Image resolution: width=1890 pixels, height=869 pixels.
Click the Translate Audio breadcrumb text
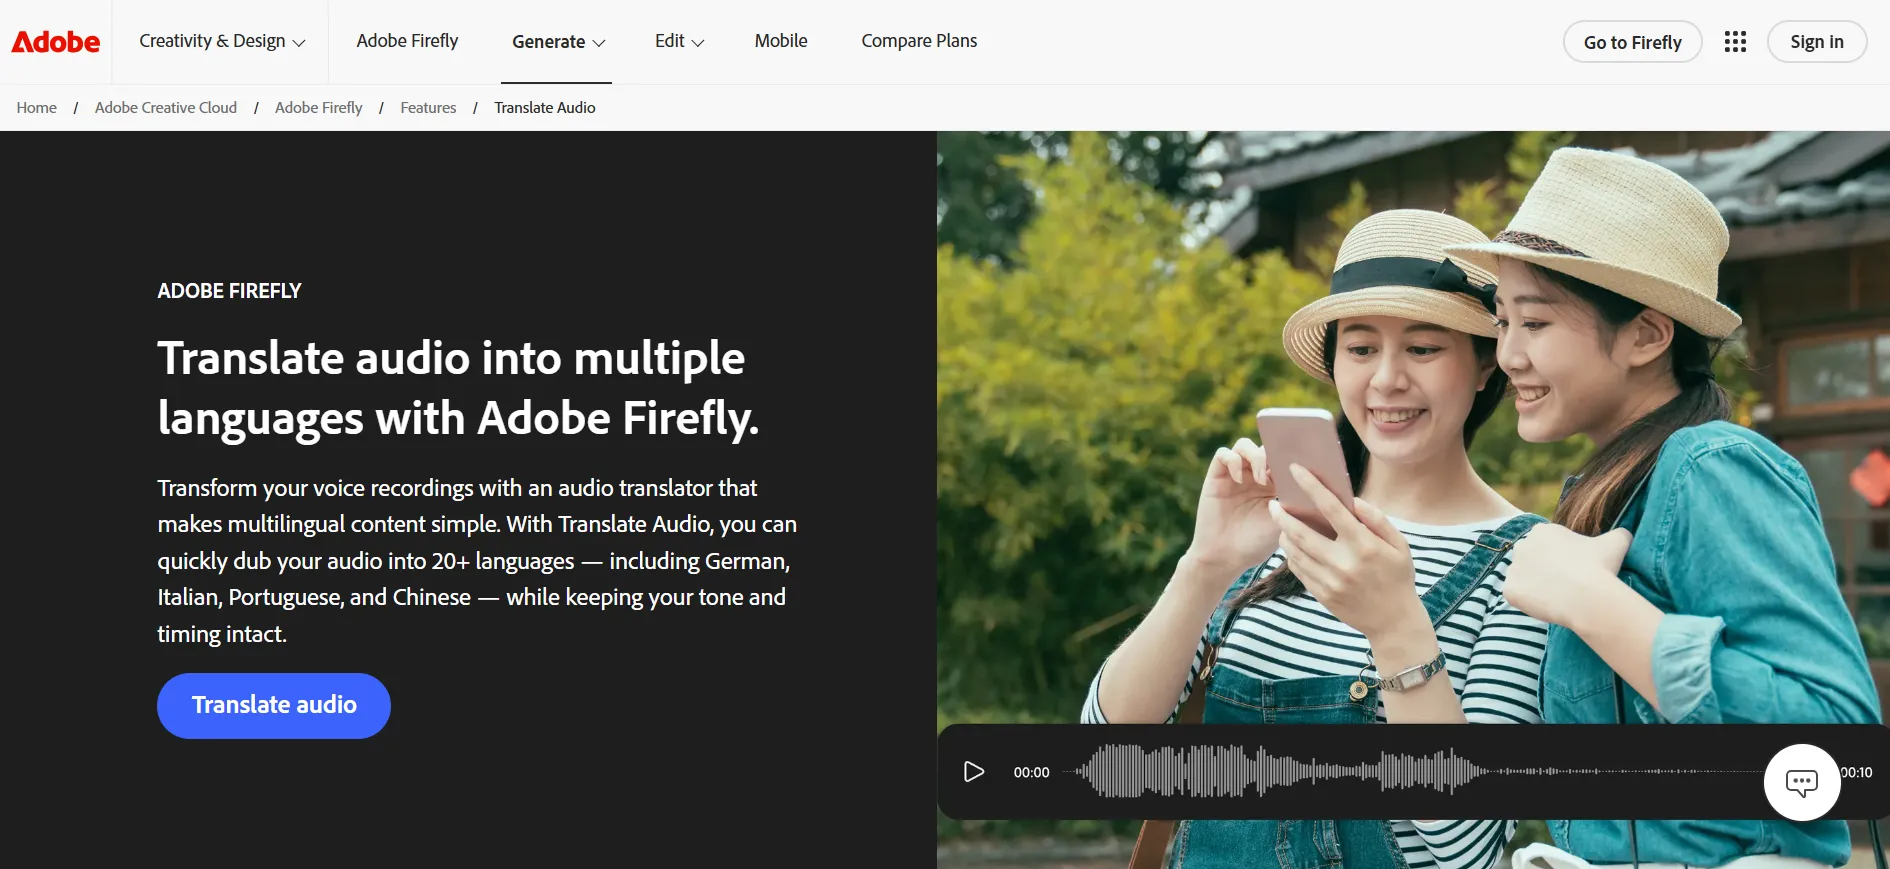point(545,108)
